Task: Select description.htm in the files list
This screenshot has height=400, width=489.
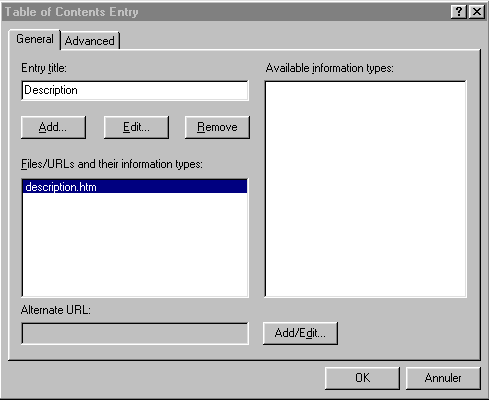Action: (135, 187)
